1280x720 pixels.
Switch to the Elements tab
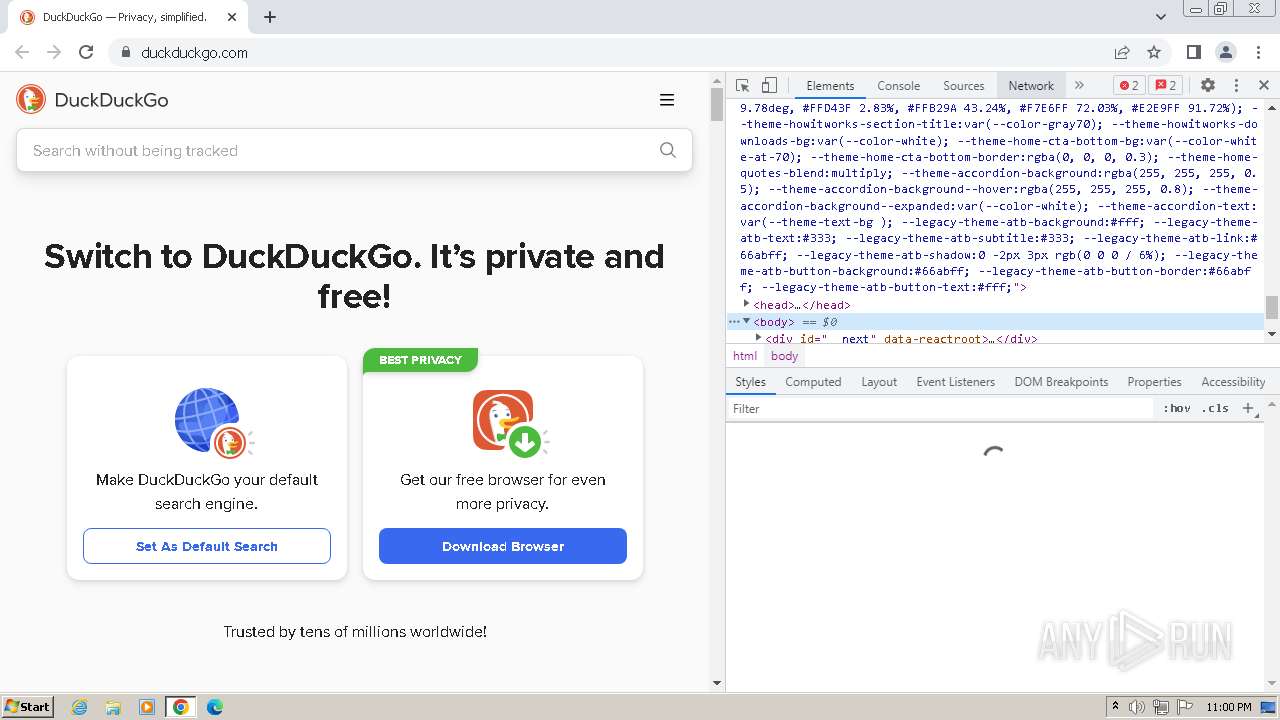point(830,85)
